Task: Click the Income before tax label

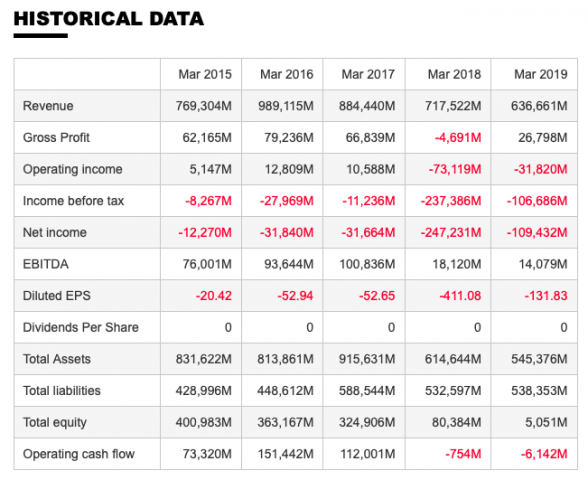Action: point(74,201)
